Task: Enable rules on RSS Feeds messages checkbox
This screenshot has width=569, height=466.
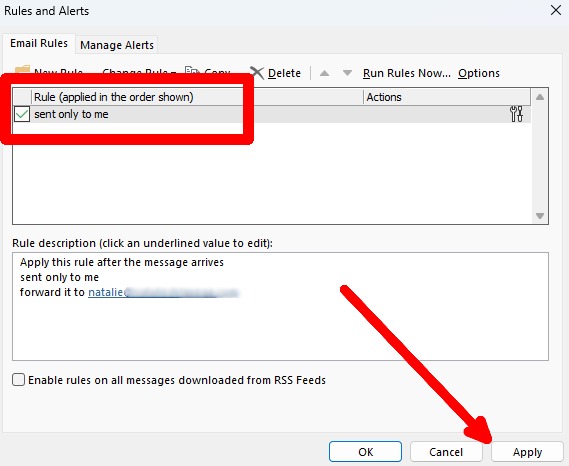Action: tap(19, 380)
